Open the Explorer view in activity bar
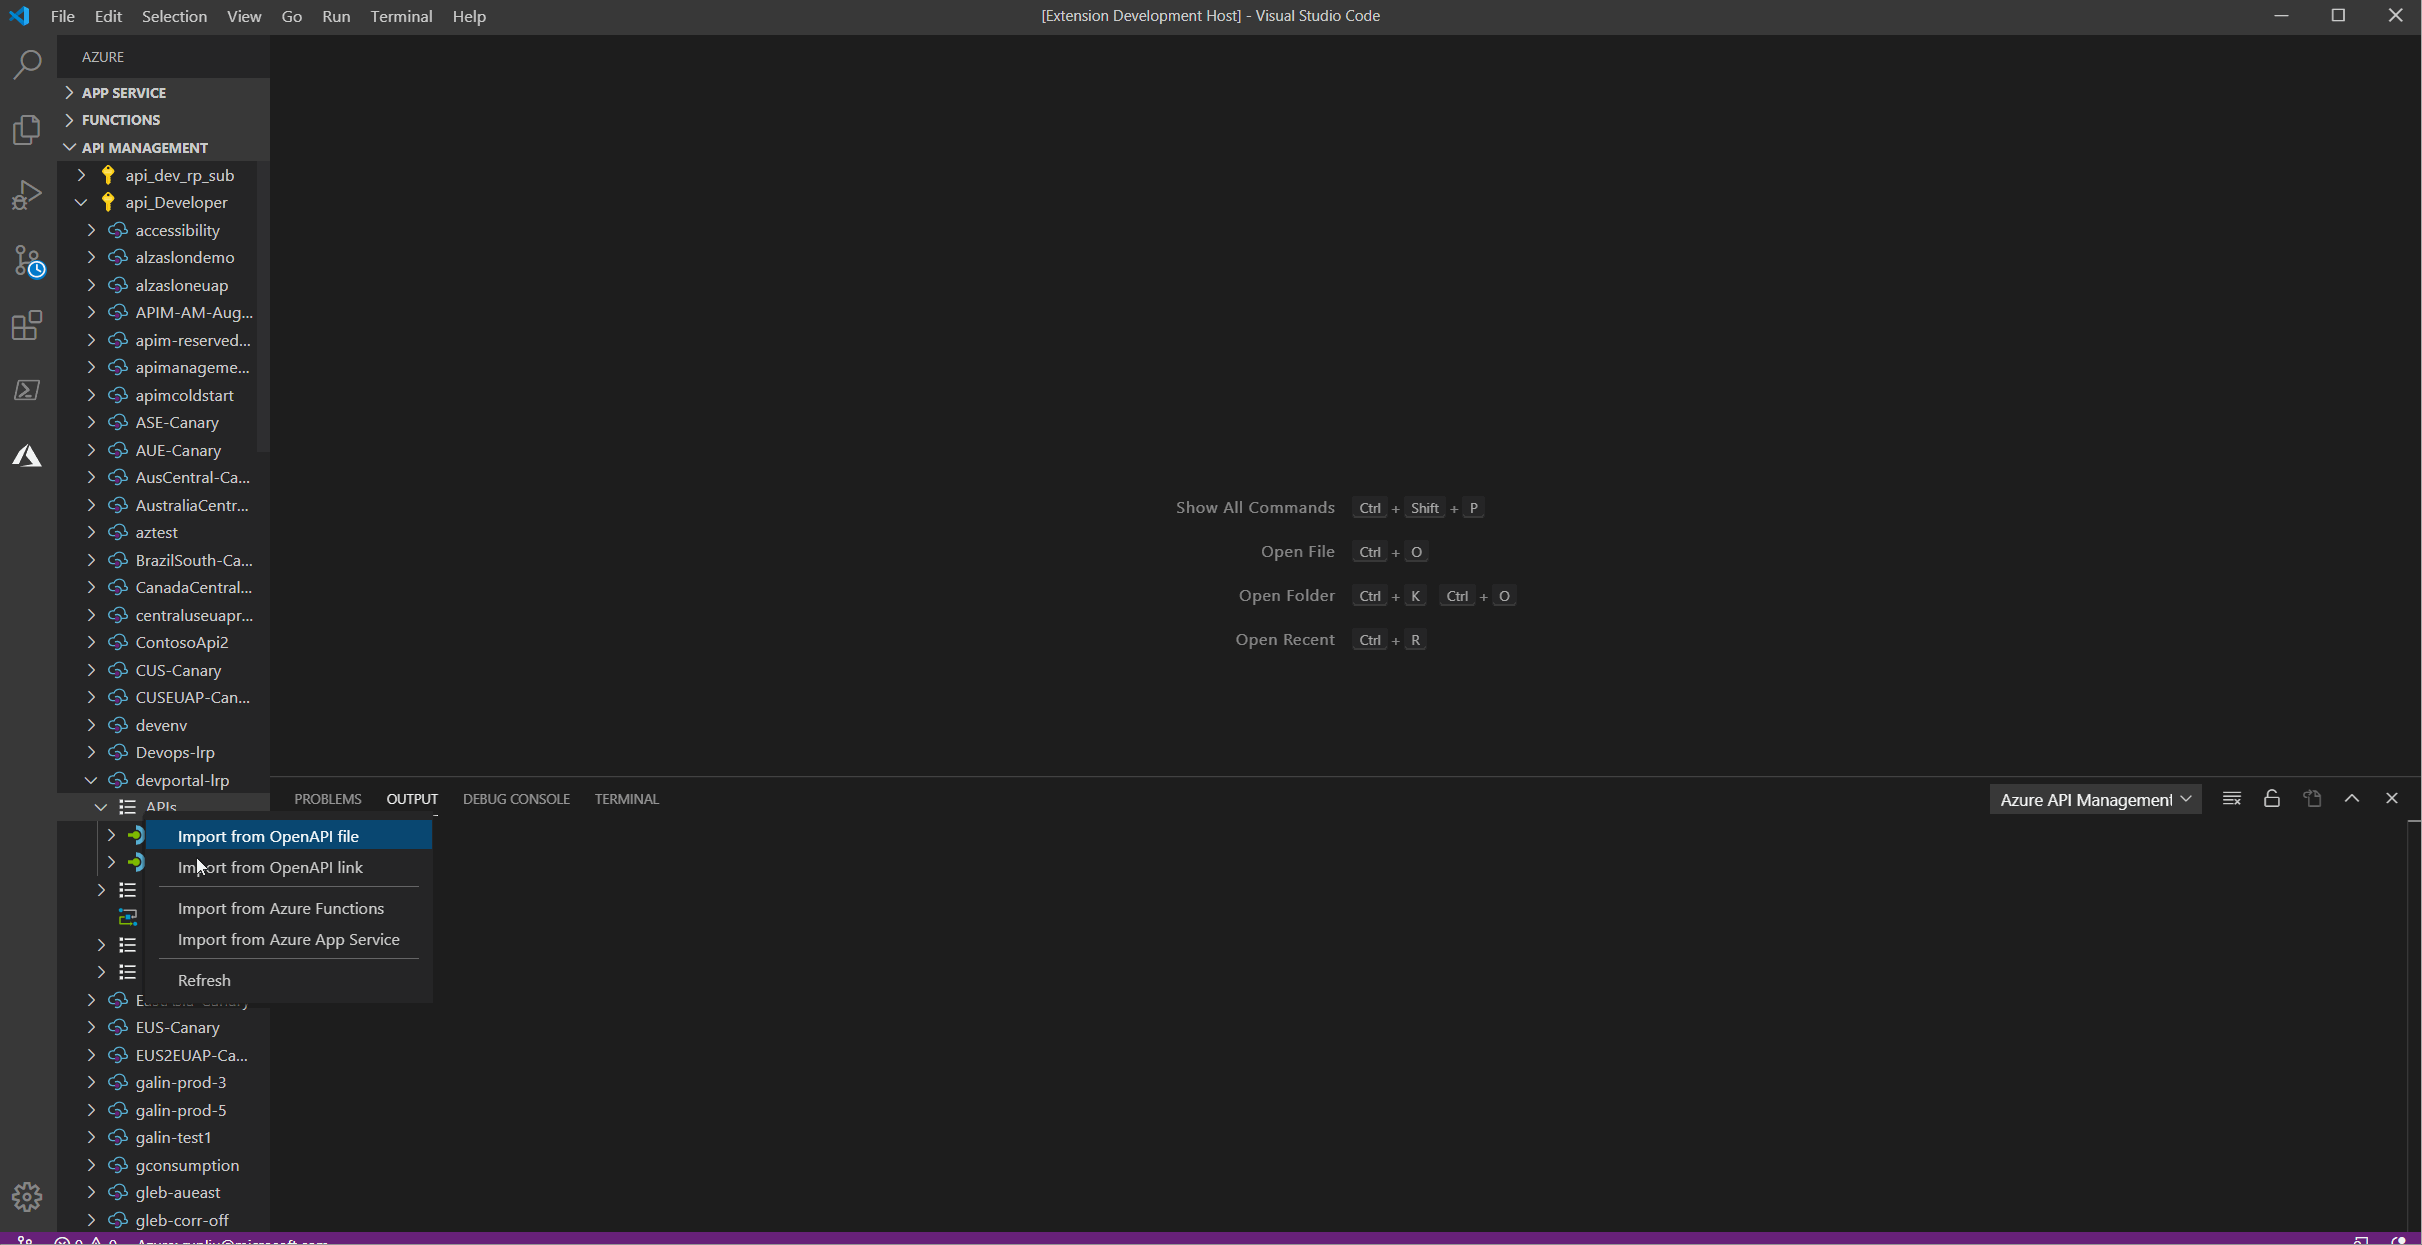Screen dimensions: 2422x1245 pyautogui.click(x=27, y=130)
